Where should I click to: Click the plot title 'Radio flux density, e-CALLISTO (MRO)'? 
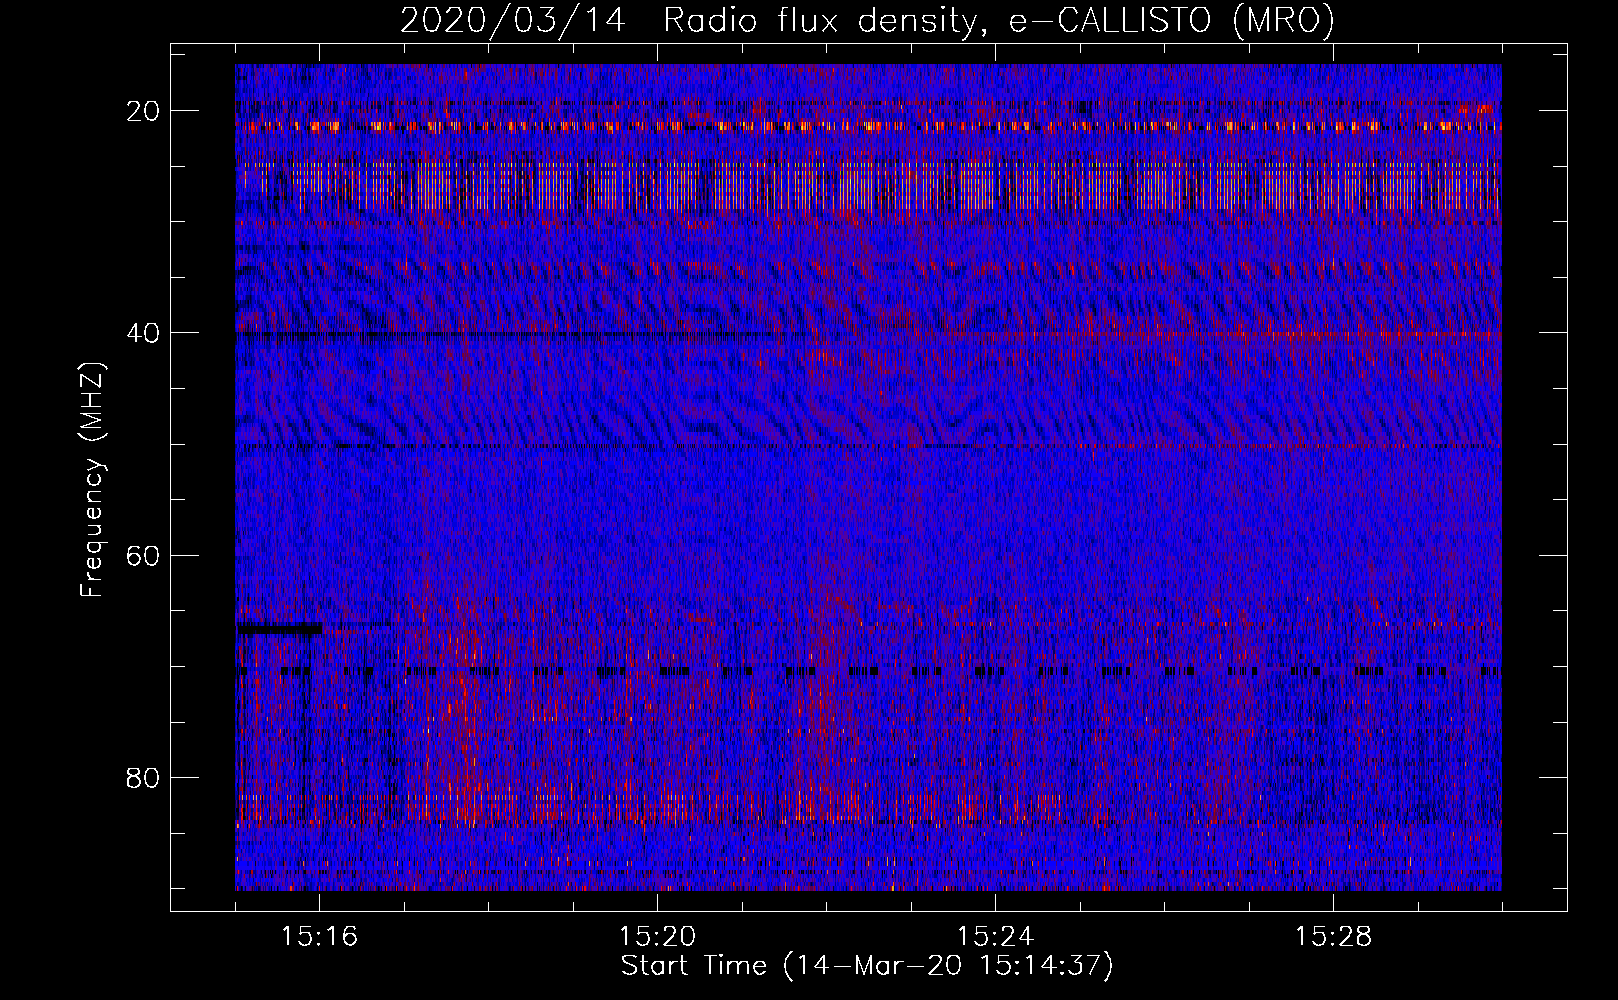coord(998,21)
